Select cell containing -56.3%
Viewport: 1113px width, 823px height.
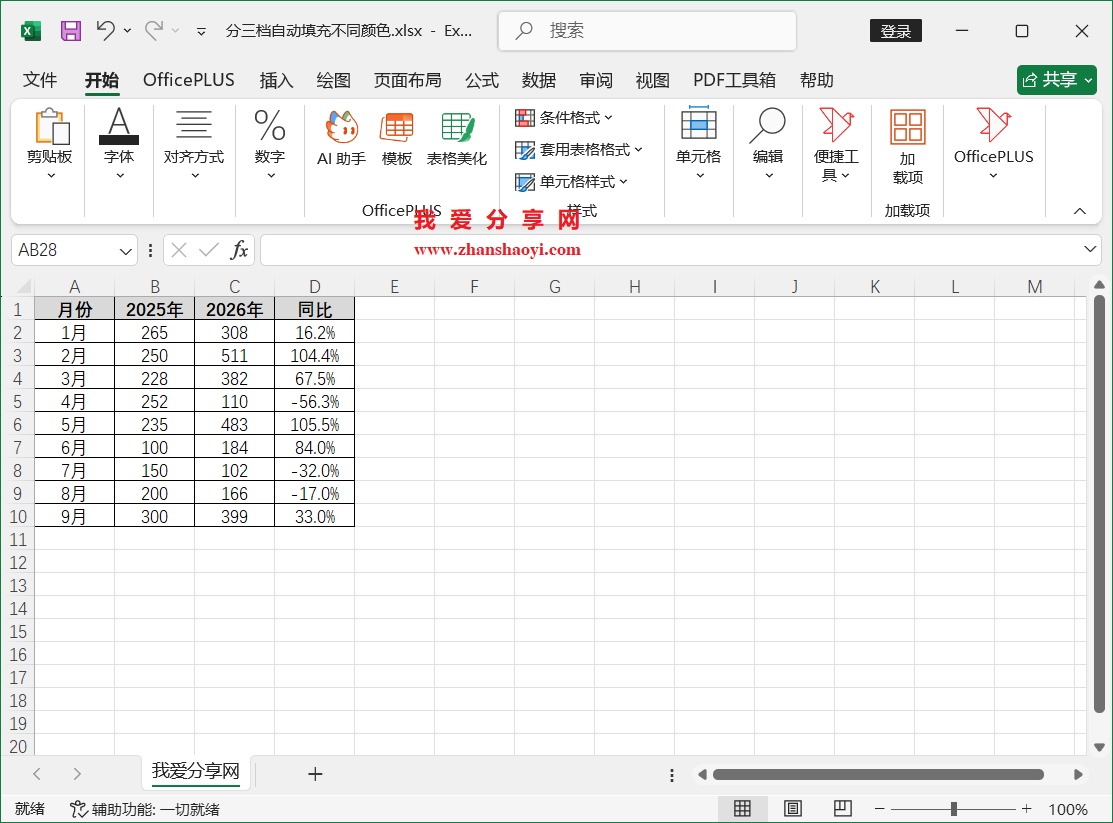pos(314,402)
